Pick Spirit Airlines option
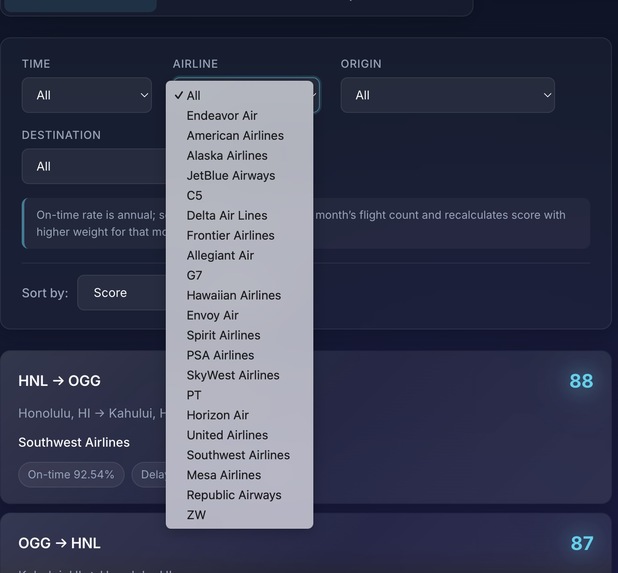This screenshot has width=618, height=573. point(239,335)
